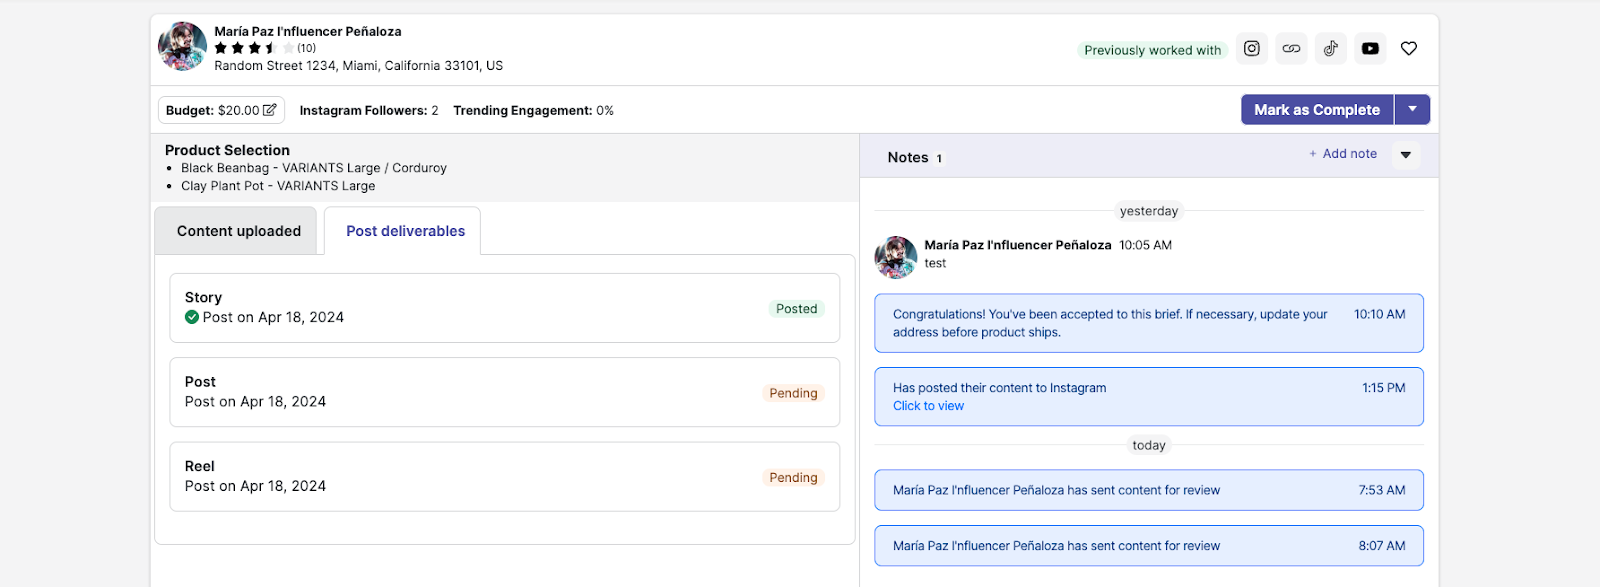Image resolution: width=1600 pixels, height=587 pixels.
Task: Open the YouTube channel icon
Action: pyautogui.click(x=1370, y=49)
